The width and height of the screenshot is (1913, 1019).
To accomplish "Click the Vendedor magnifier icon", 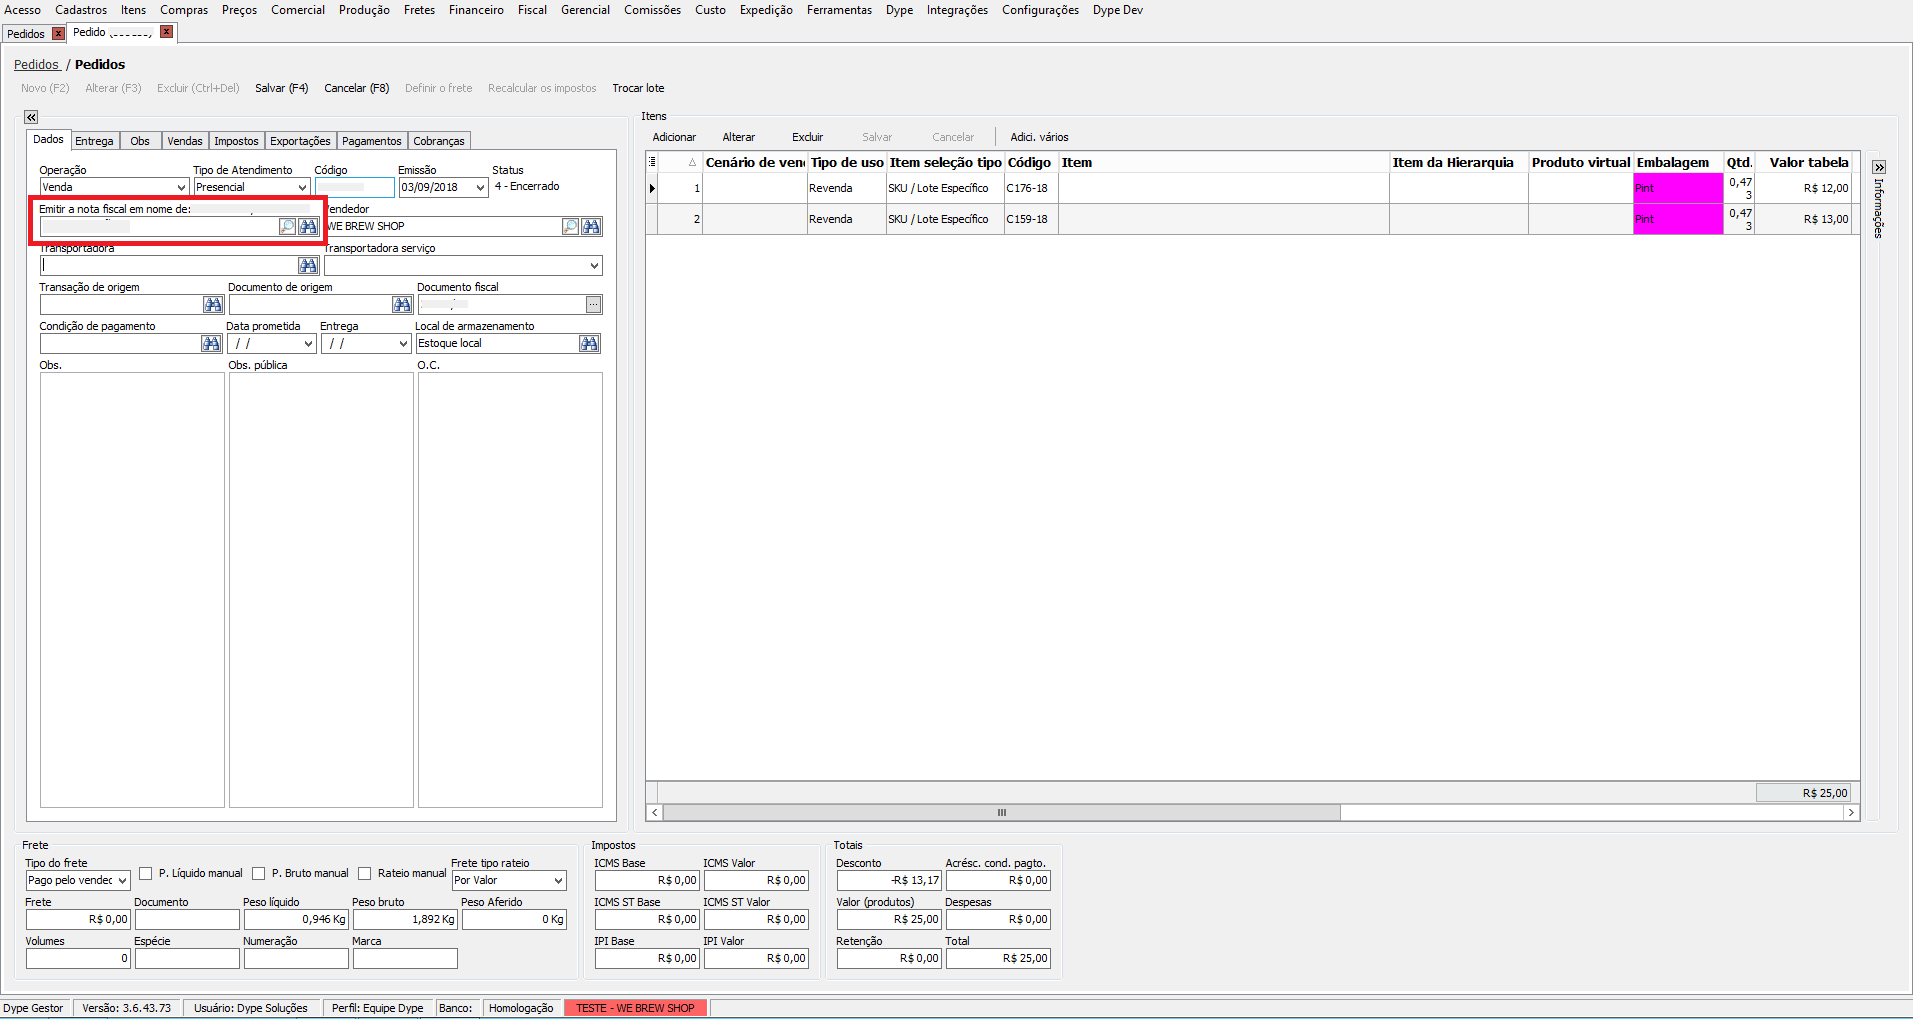I will [x=570, y=227].
